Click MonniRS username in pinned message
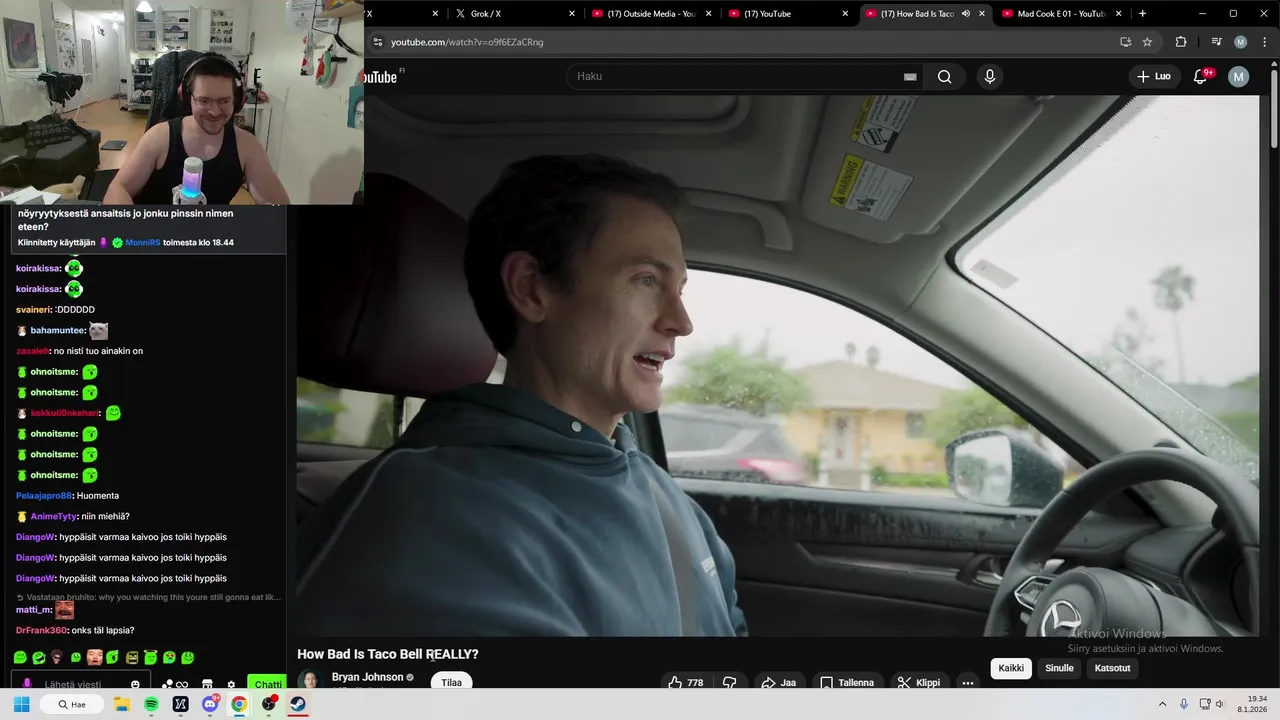1280x720 pixels. (x=143, y=242)
